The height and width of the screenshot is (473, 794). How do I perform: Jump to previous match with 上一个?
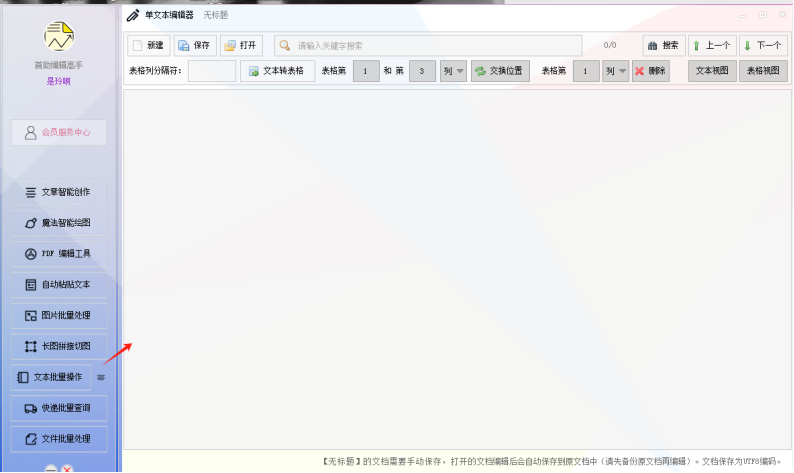(712, 46)
